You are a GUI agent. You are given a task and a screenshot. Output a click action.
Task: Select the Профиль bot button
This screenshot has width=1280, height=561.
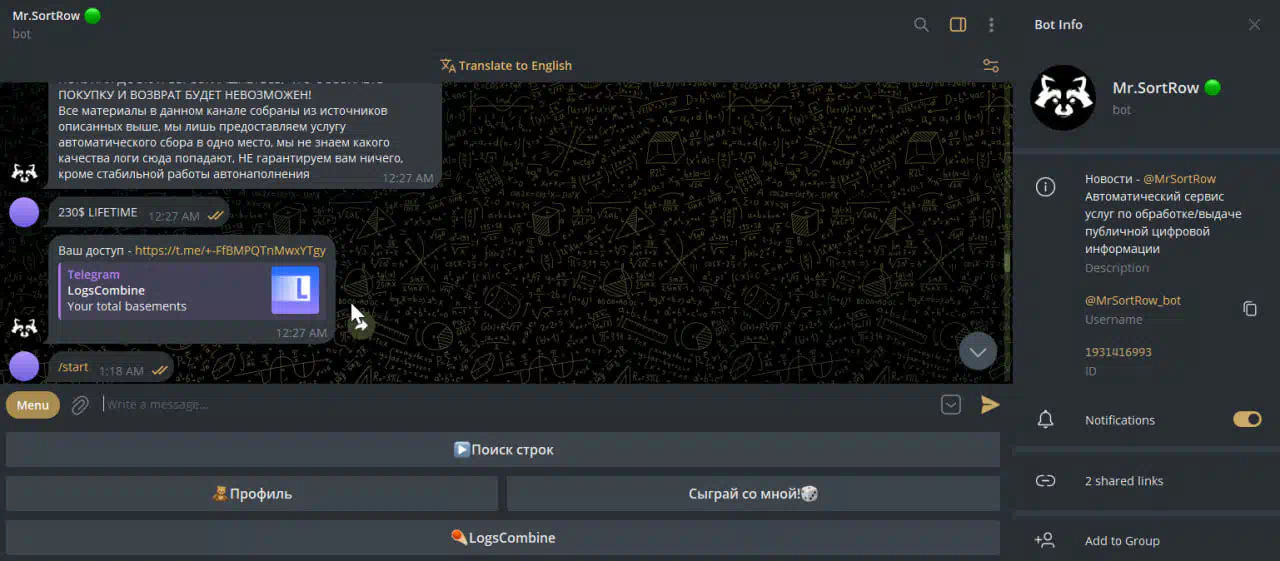[252, 494]
